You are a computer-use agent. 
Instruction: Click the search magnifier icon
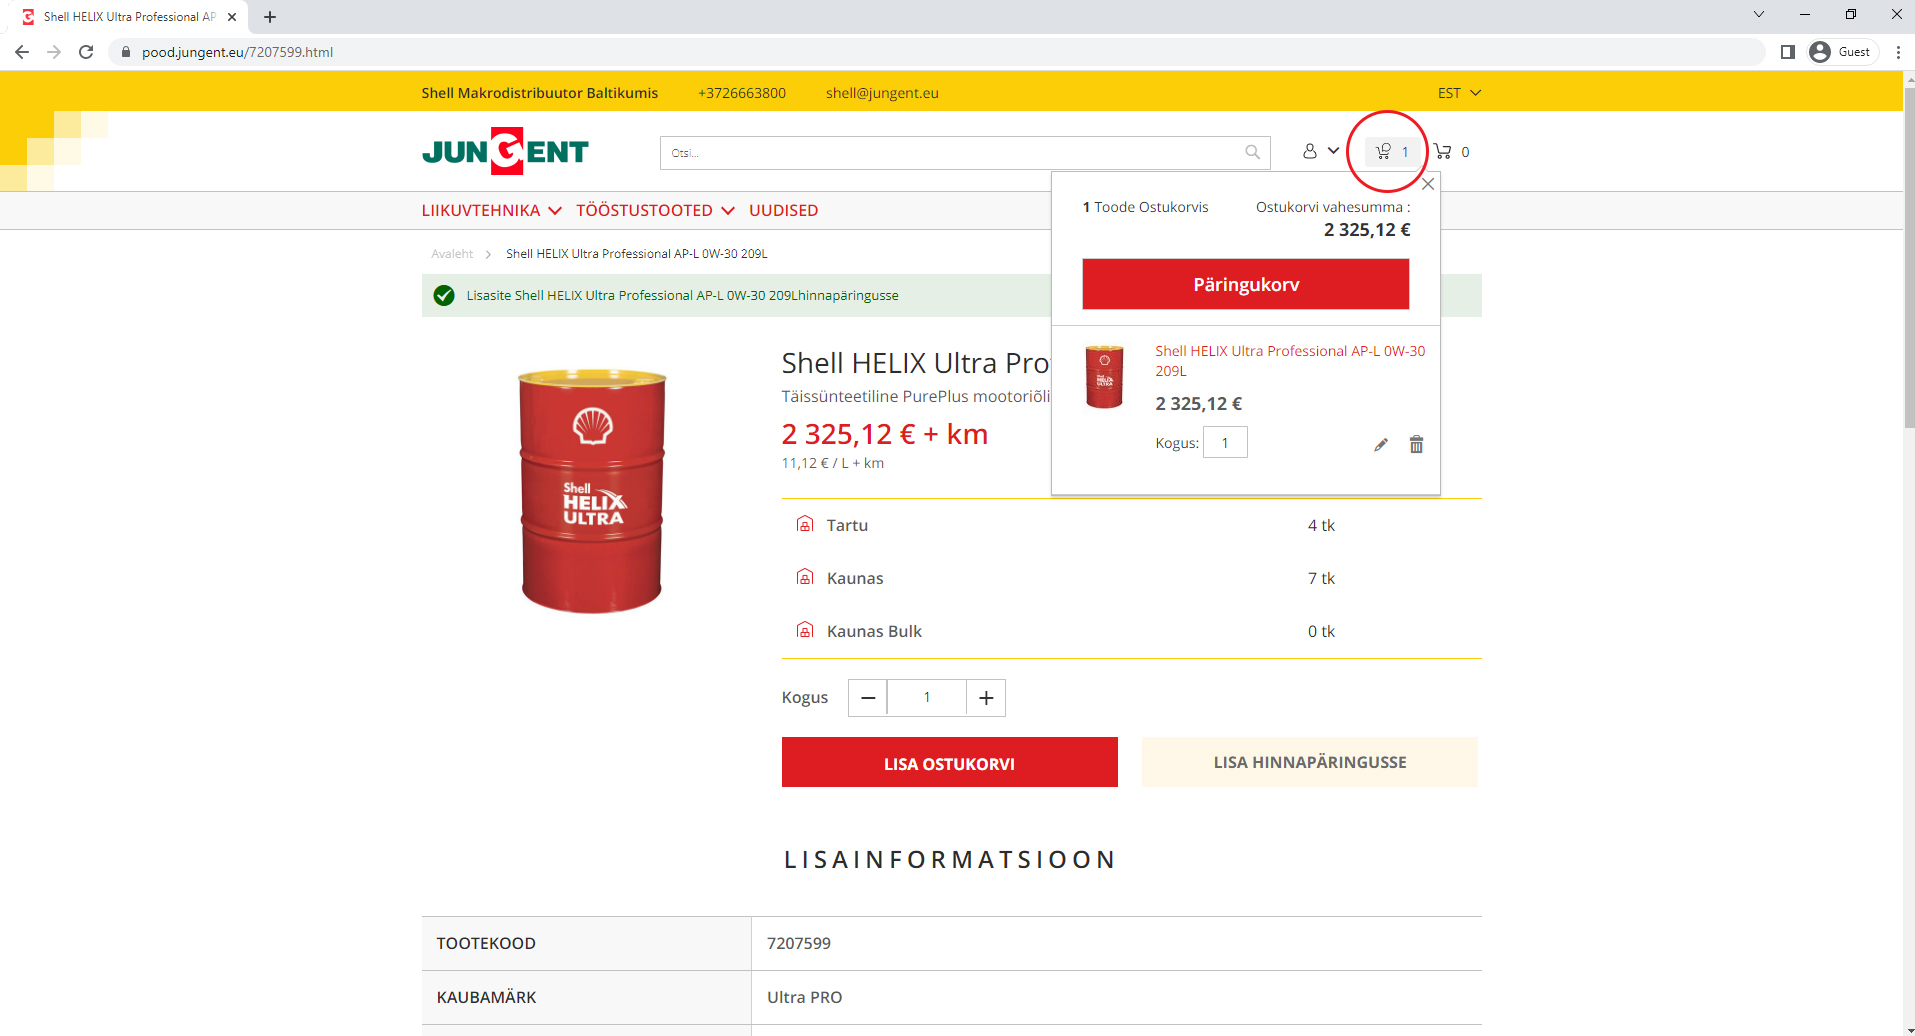1252,152
